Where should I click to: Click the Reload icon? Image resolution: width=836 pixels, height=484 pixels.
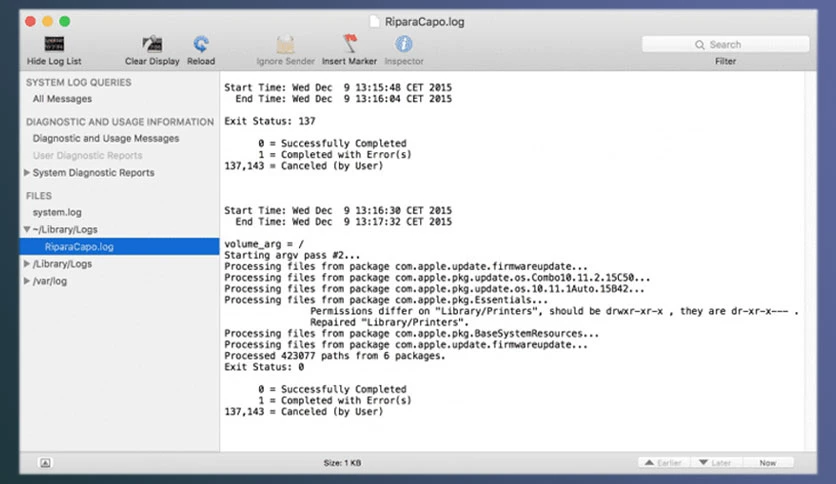point(201,44)
